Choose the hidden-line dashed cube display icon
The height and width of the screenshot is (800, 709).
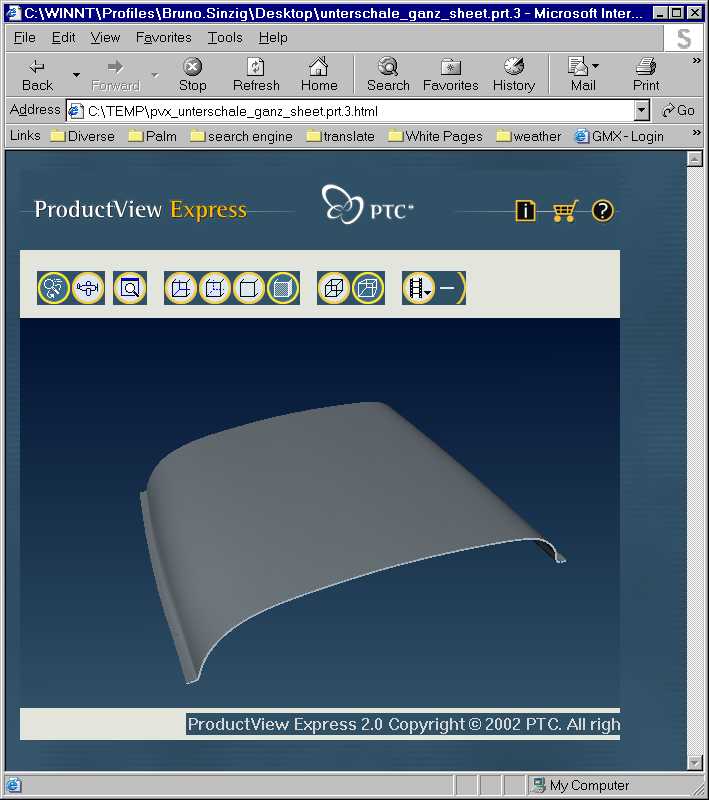click(215, 288)
